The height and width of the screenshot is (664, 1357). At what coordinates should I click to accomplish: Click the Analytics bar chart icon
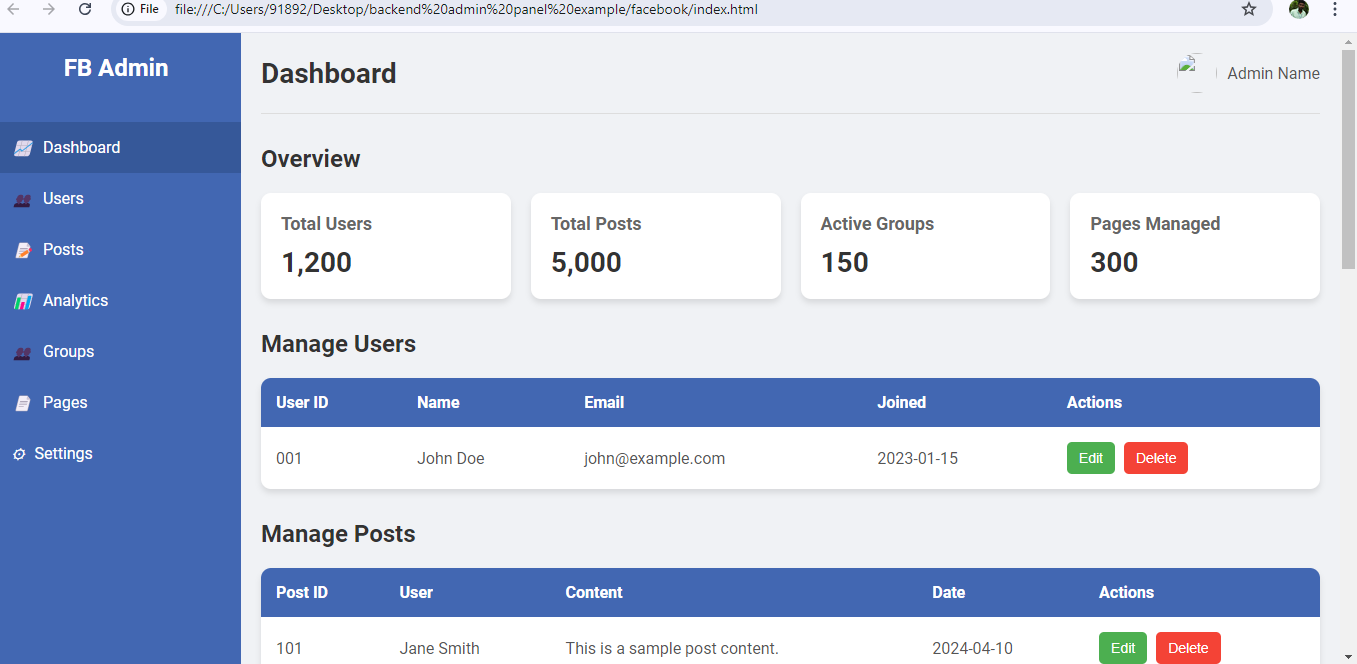[23, 301]
